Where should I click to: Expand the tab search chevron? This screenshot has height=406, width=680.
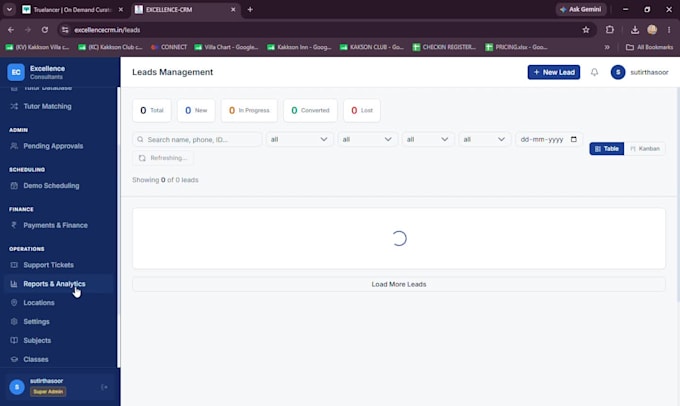[9, 9]
